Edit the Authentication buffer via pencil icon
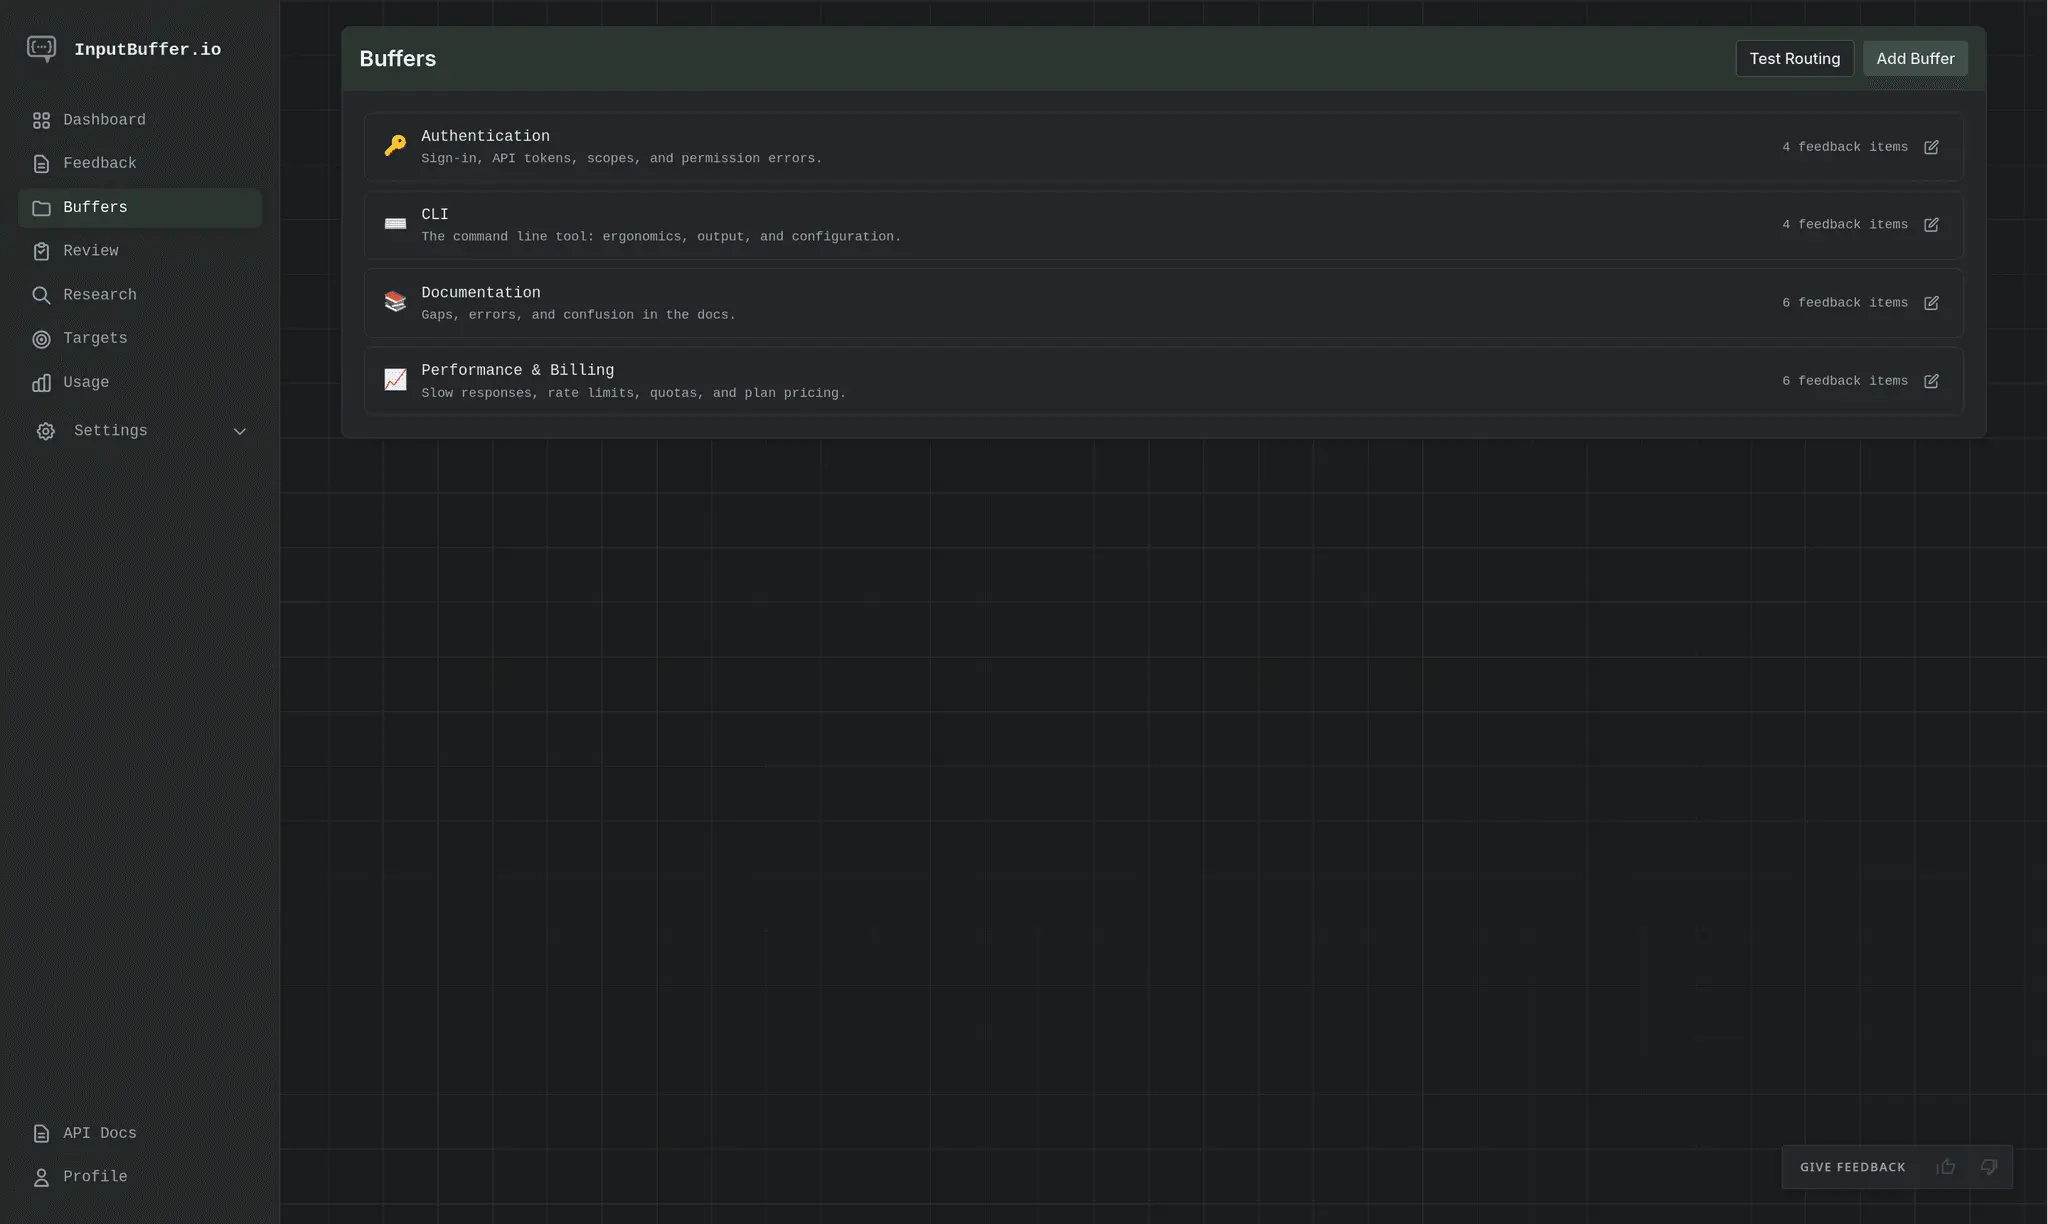Viewport: 2048px width, 1224px height. pyautogui.click(x=1931, y=147)
